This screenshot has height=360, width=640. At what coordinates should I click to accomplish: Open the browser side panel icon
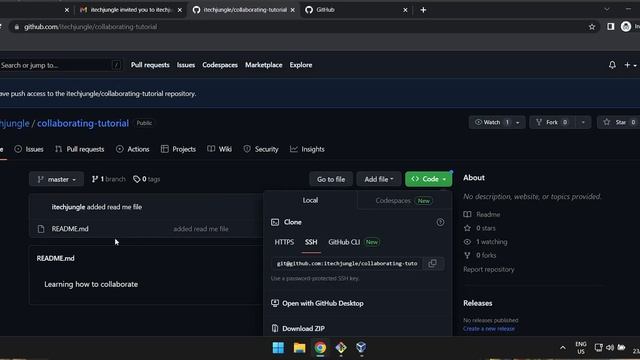611,27
